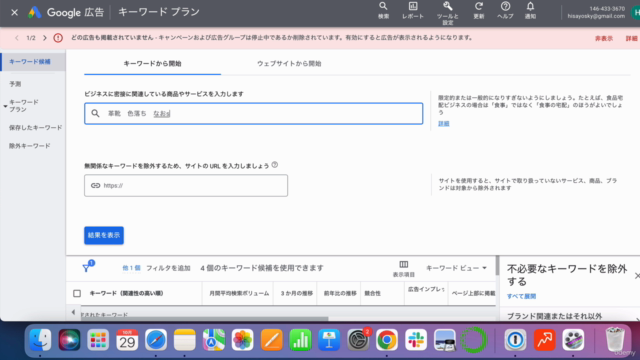640x360 pixels.
Task: Open tools and settings (ツールと設定)
Action: (x=448, y=13)
